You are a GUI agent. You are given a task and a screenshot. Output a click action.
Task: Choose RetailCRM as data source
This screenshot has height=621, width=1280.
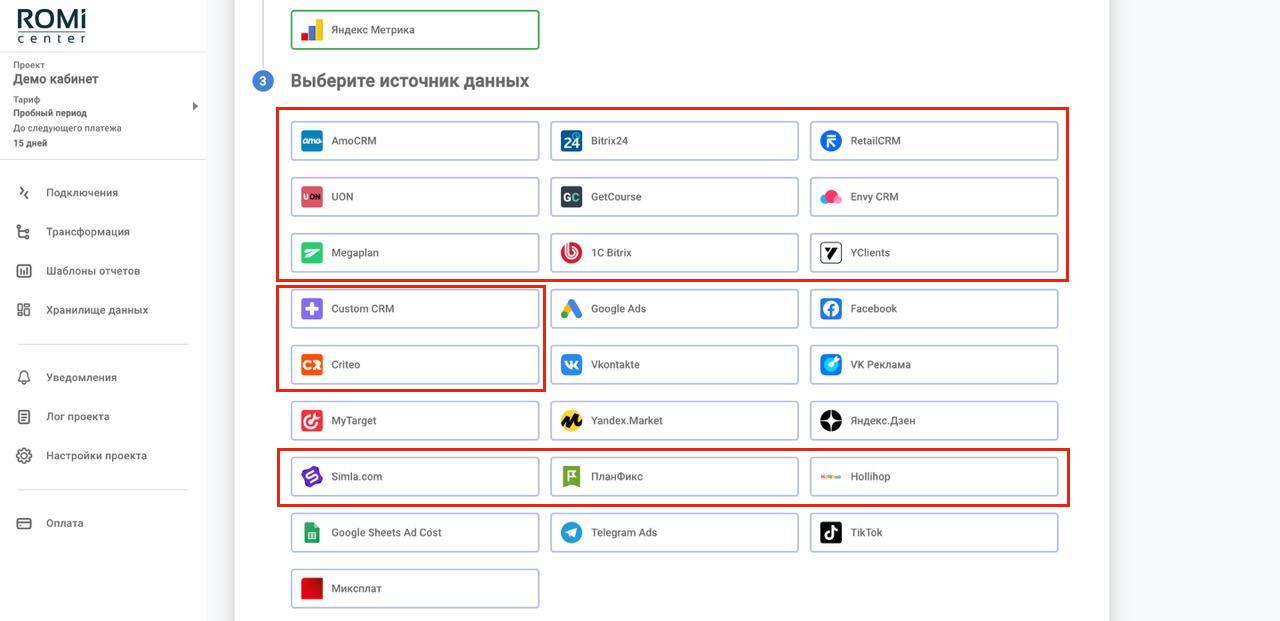coord(933,141)
